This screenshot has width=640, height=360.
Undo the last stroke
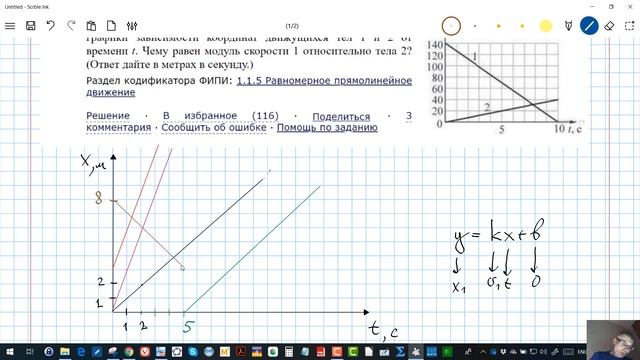pyautogui.click(x=51, y=26)
